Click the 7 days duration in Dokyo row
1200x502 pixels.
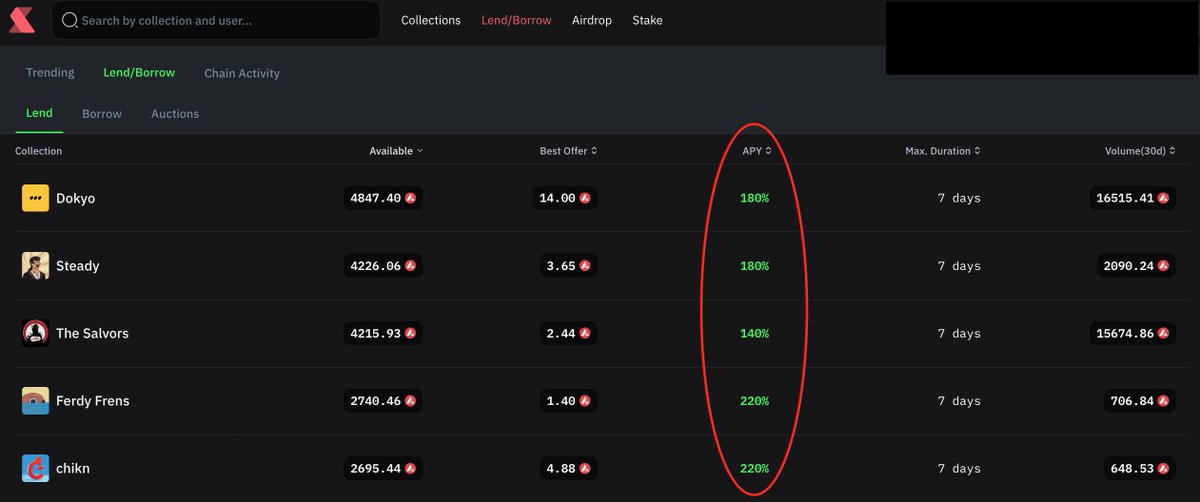[959, 198]
